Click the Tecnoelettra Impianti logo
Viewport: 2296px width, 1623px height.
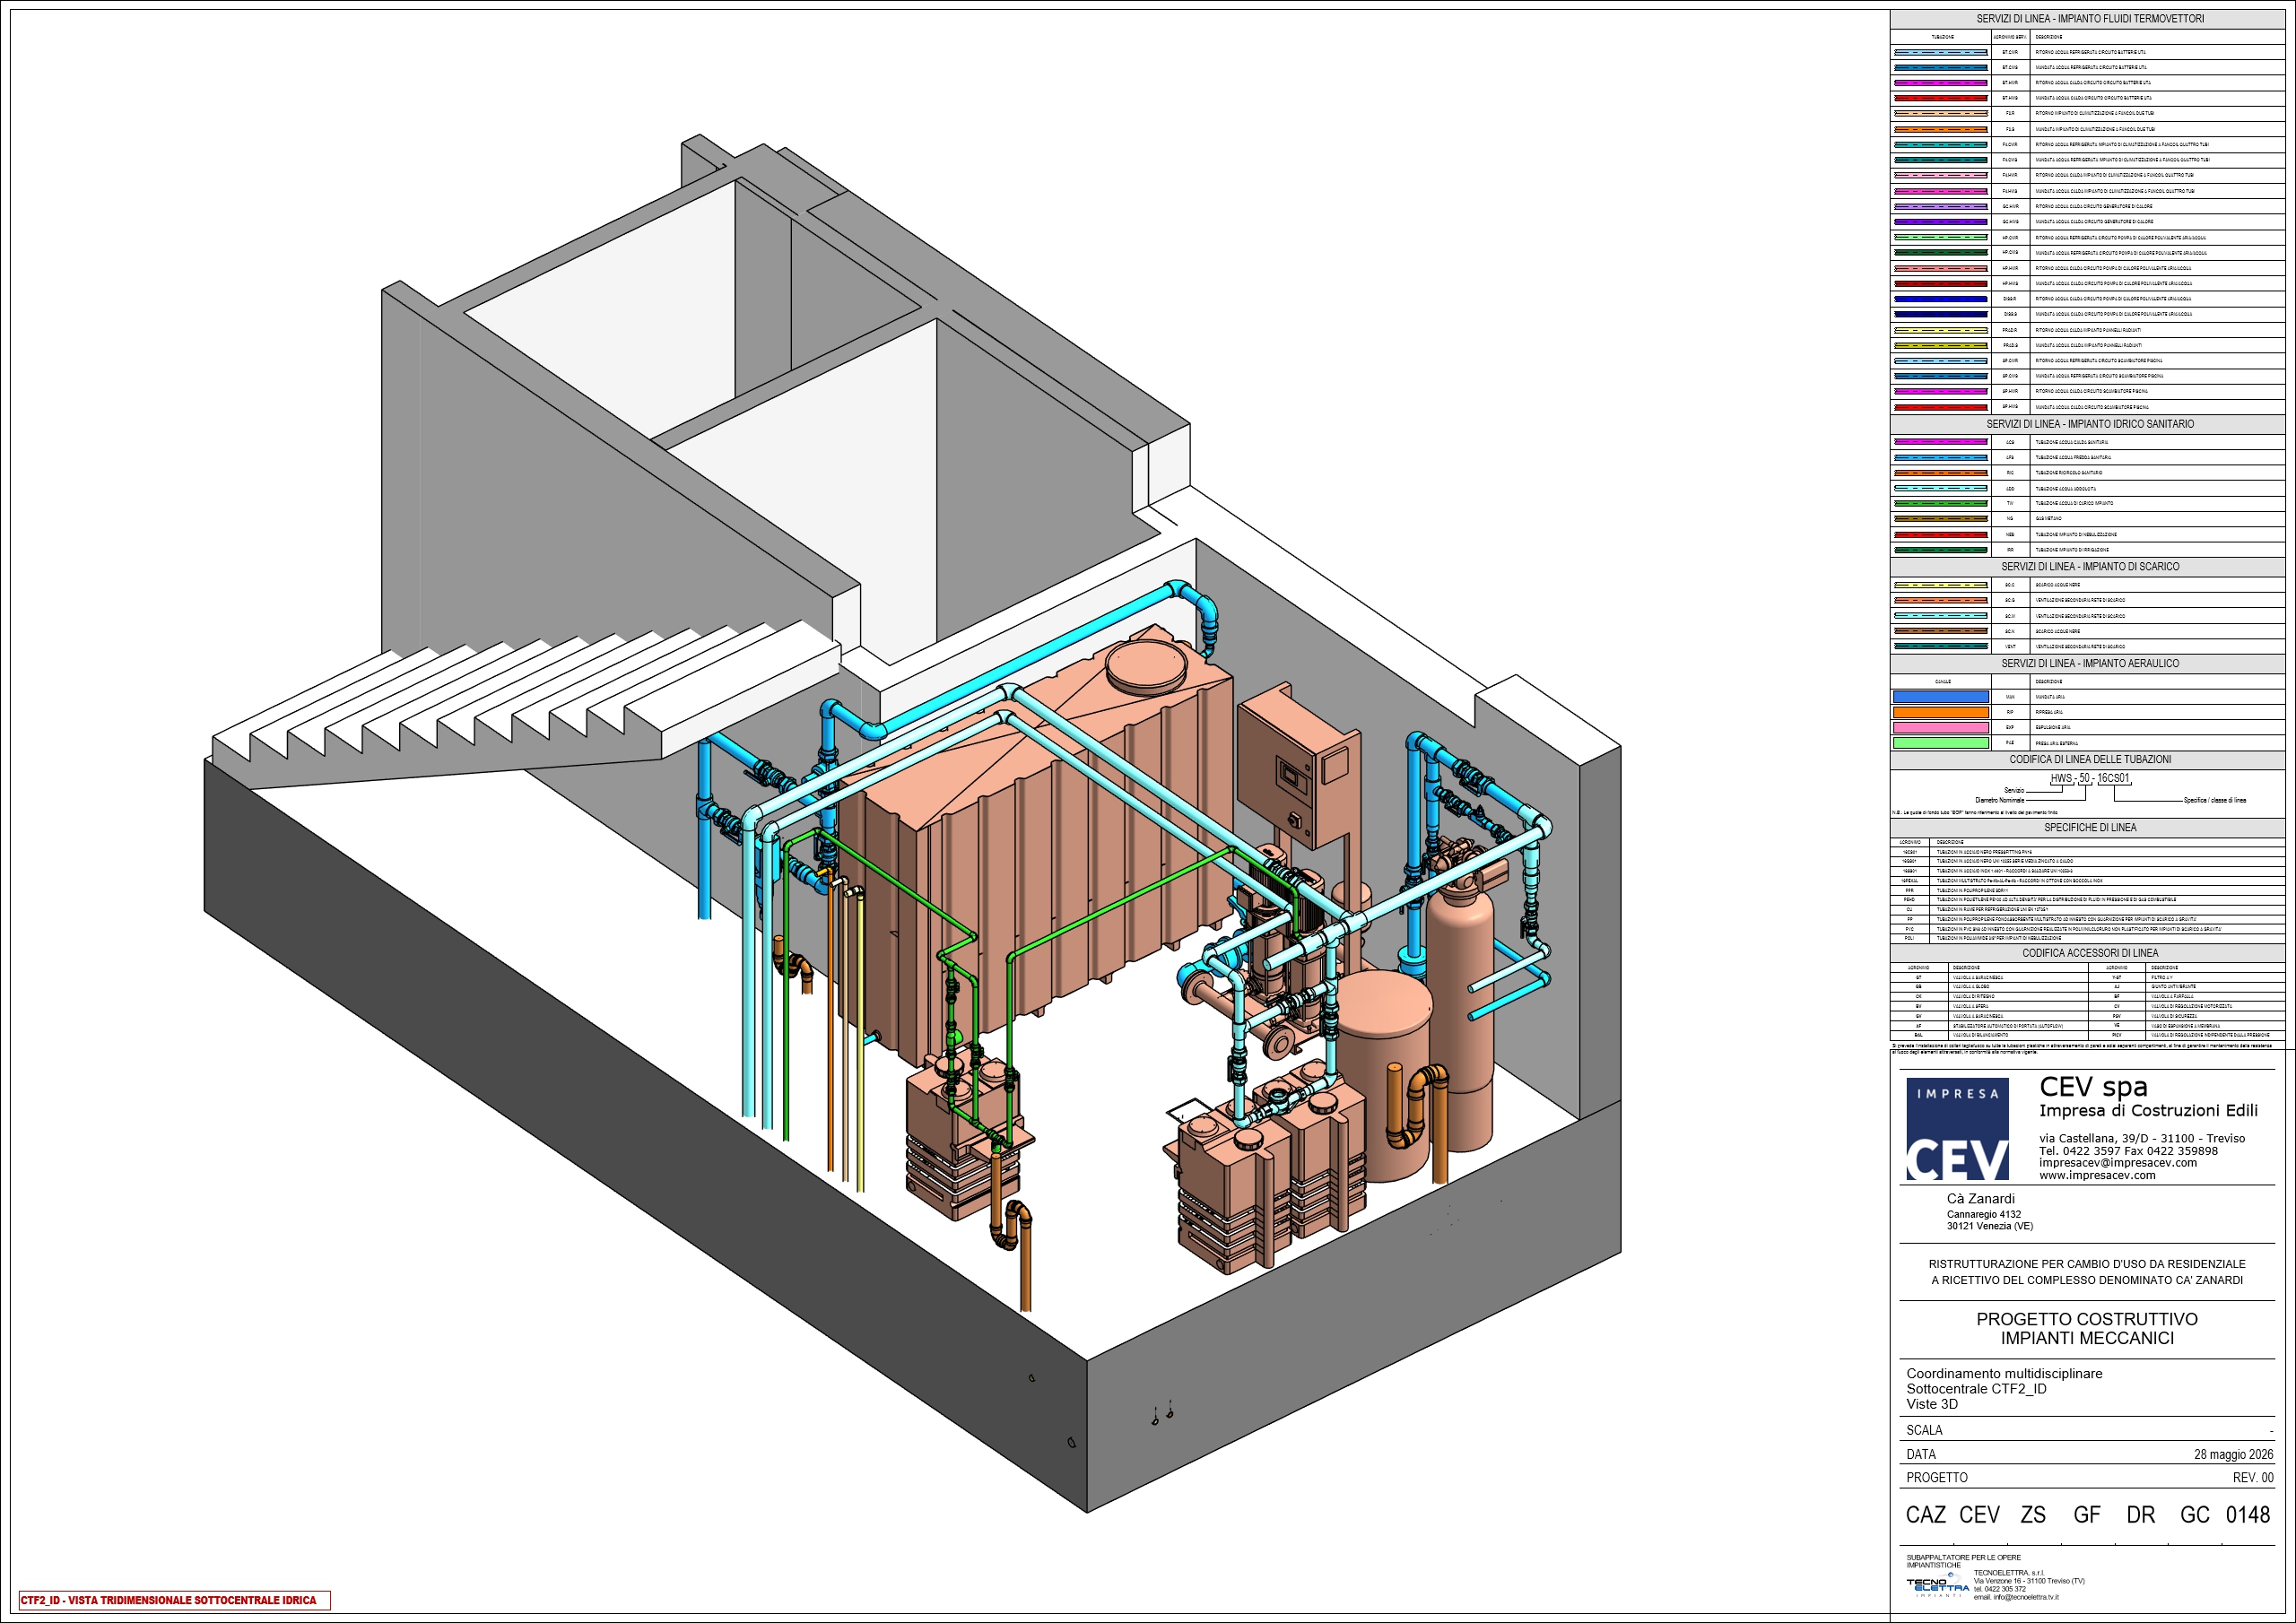[1937, 1586]
